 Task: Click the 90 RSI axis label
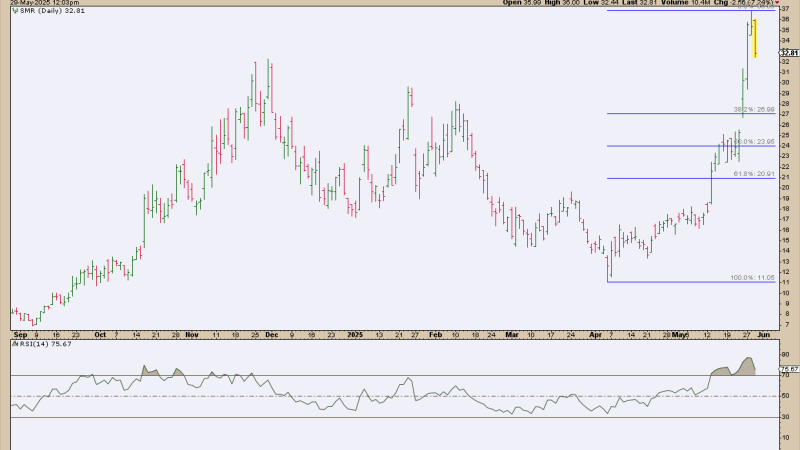[x=785, y=355]
